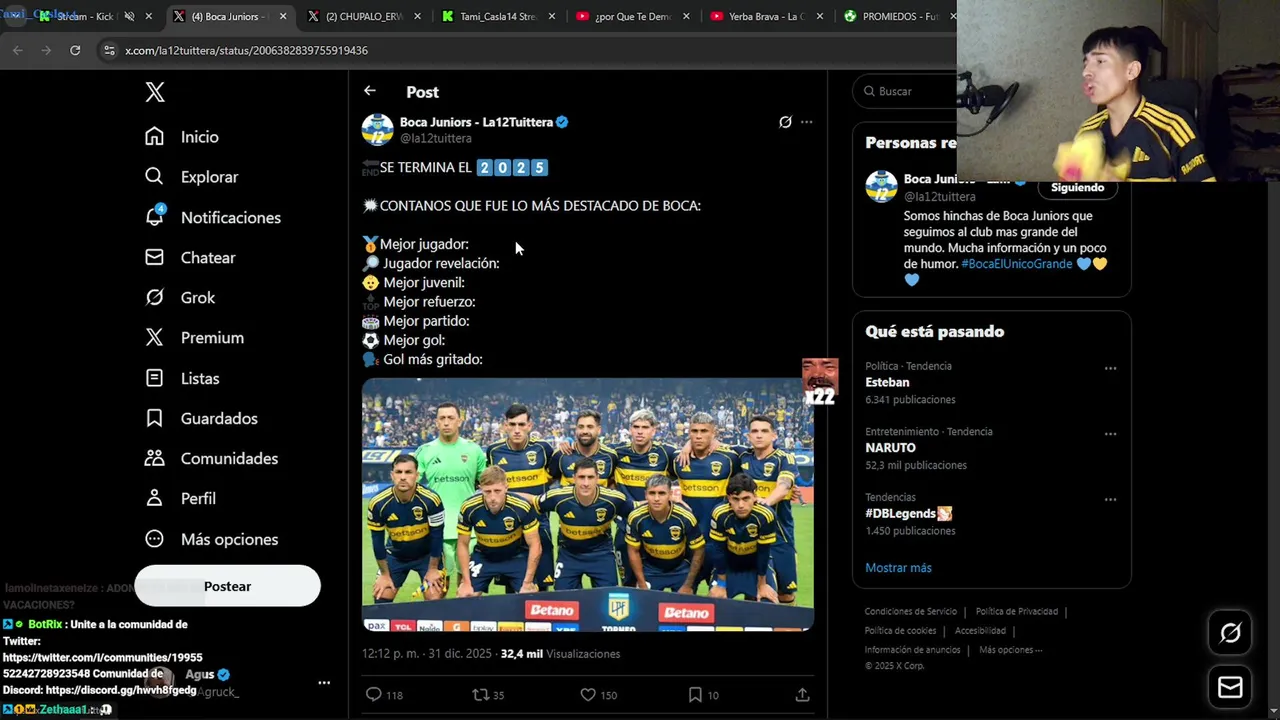Switch to the CHUPALO_ERW X tab
Viewport: 1280px width, 720px height.
click(366, 16)
